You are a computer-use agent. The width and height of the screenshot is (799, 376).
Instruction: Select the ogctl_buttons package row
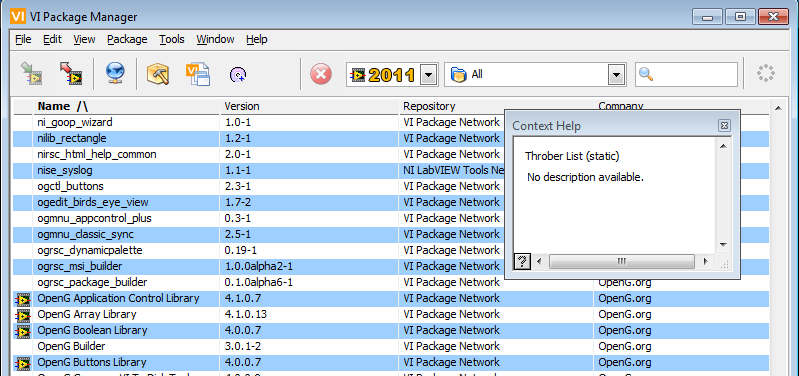391,186
